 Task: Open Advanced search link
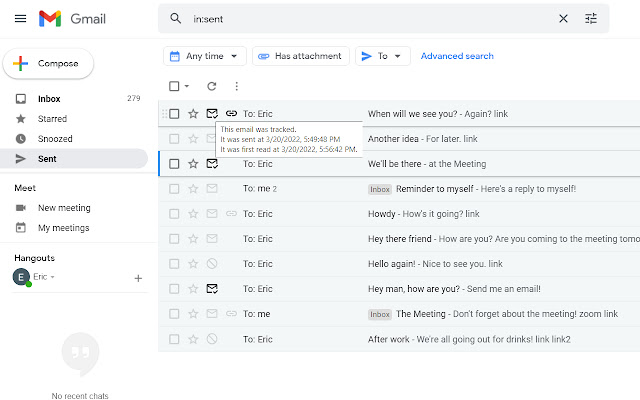tap(457, 56)
